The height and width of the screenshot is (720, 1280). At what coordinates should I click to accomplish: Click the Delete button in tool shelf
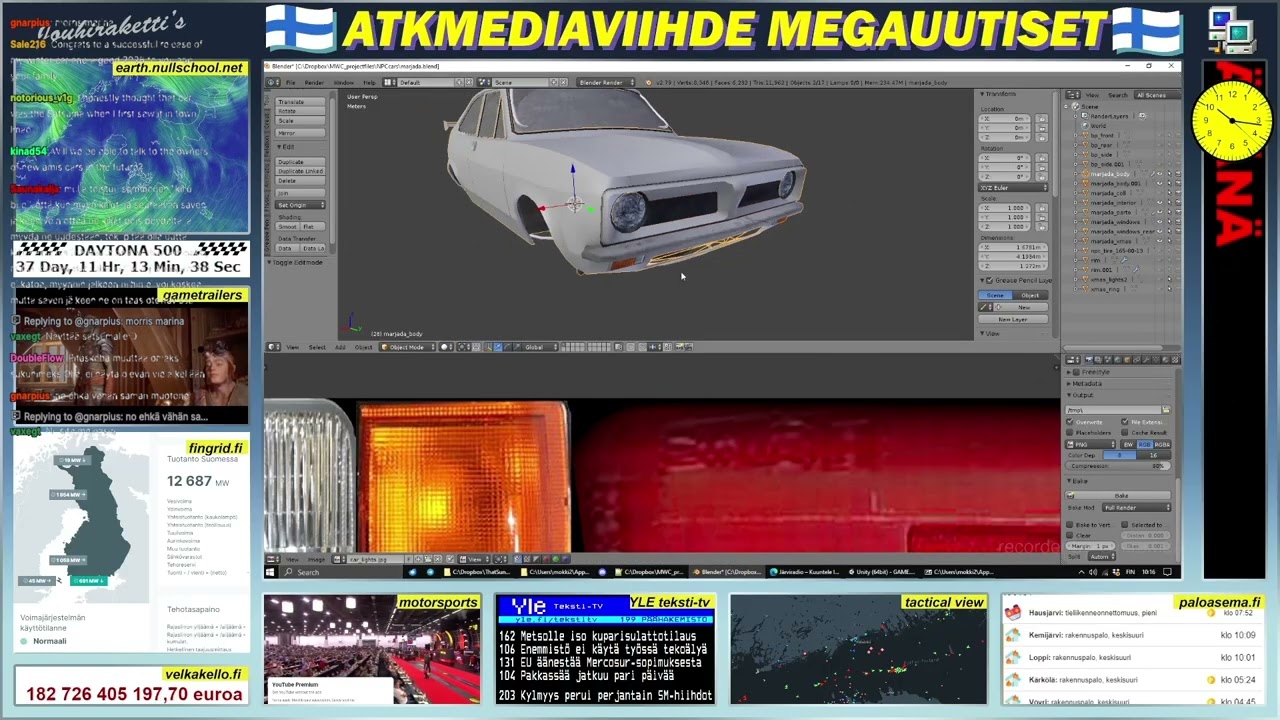(x=300, y=181)
